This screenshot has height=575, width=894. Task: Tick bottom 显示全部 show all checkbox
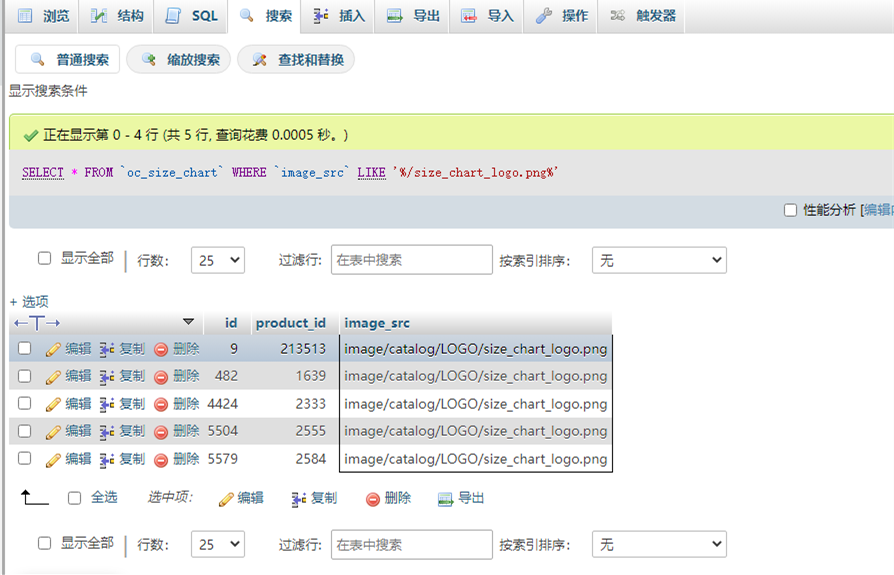pos(44,543)
